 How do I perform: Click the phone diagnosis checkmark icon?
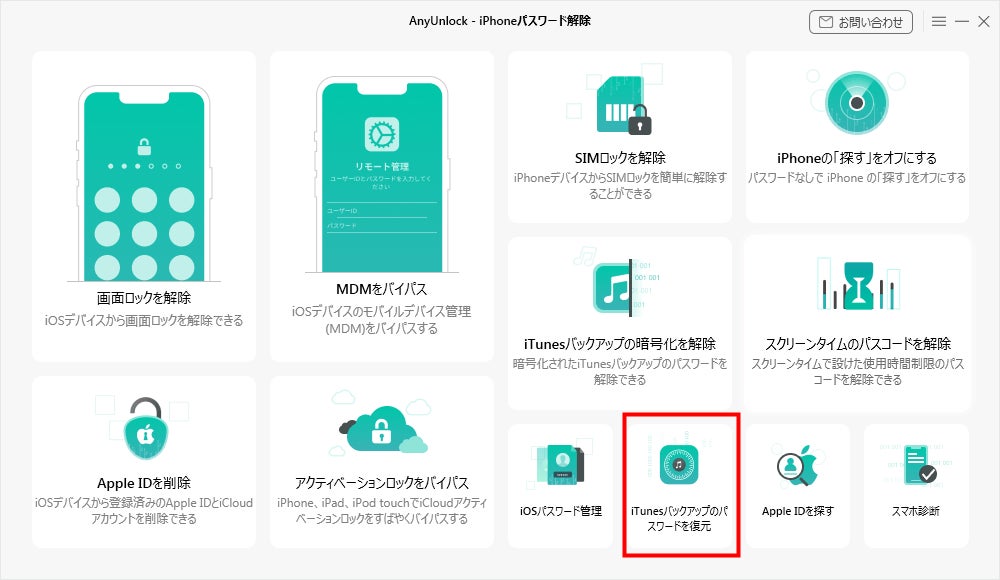coord(918,465)
